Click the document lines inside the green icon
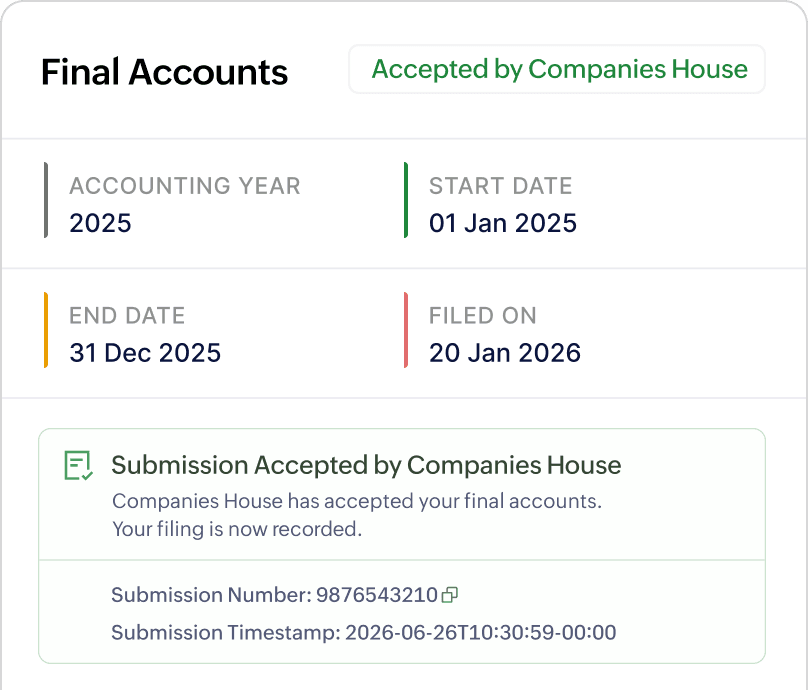The width and height of the screenshot is (808, 690). click(74, 462)
